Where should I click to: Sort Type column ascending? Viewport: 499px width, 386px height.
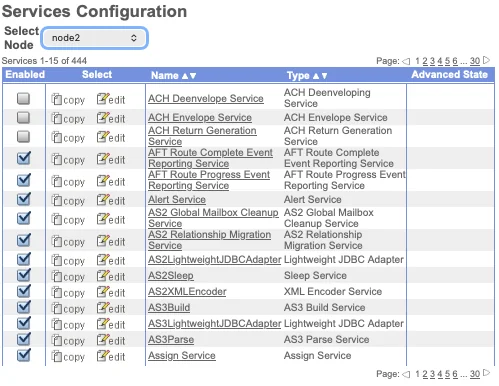click(316, 76)
